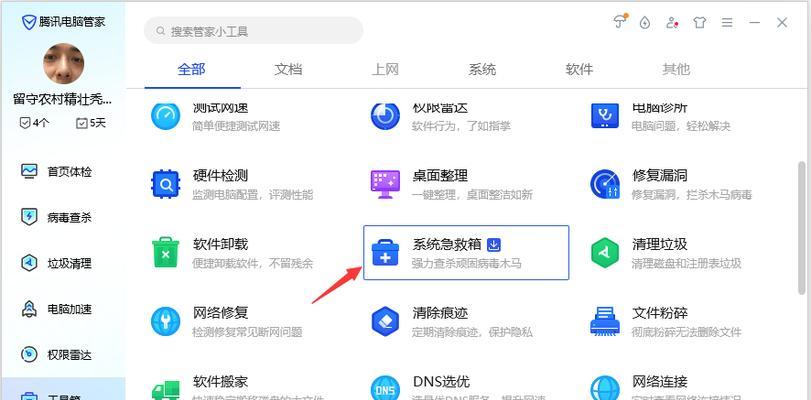Click the umbrella icon in title bar
Viewport: 811px width, 400px height.
tap(620, 22)
